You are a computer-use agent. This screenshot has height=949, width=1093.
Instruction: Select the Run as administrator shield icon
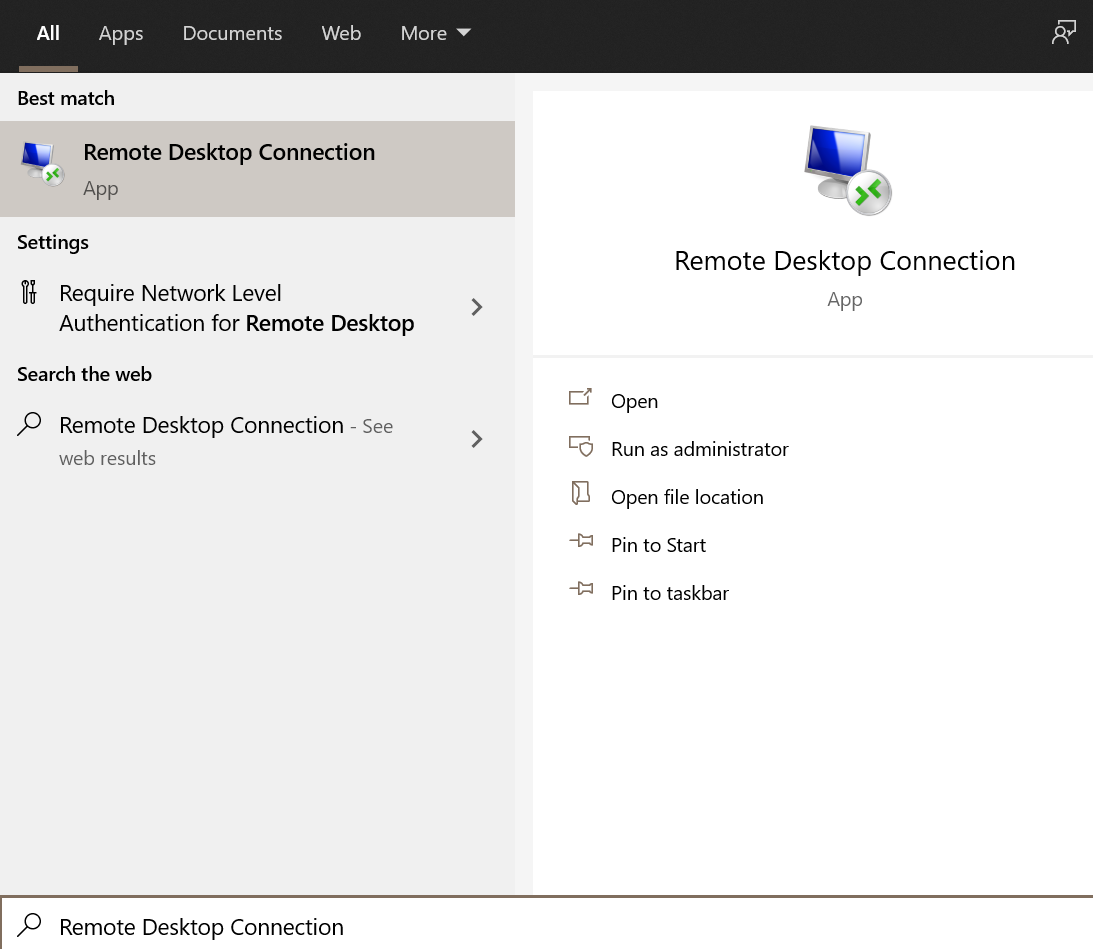coord(581,446)
